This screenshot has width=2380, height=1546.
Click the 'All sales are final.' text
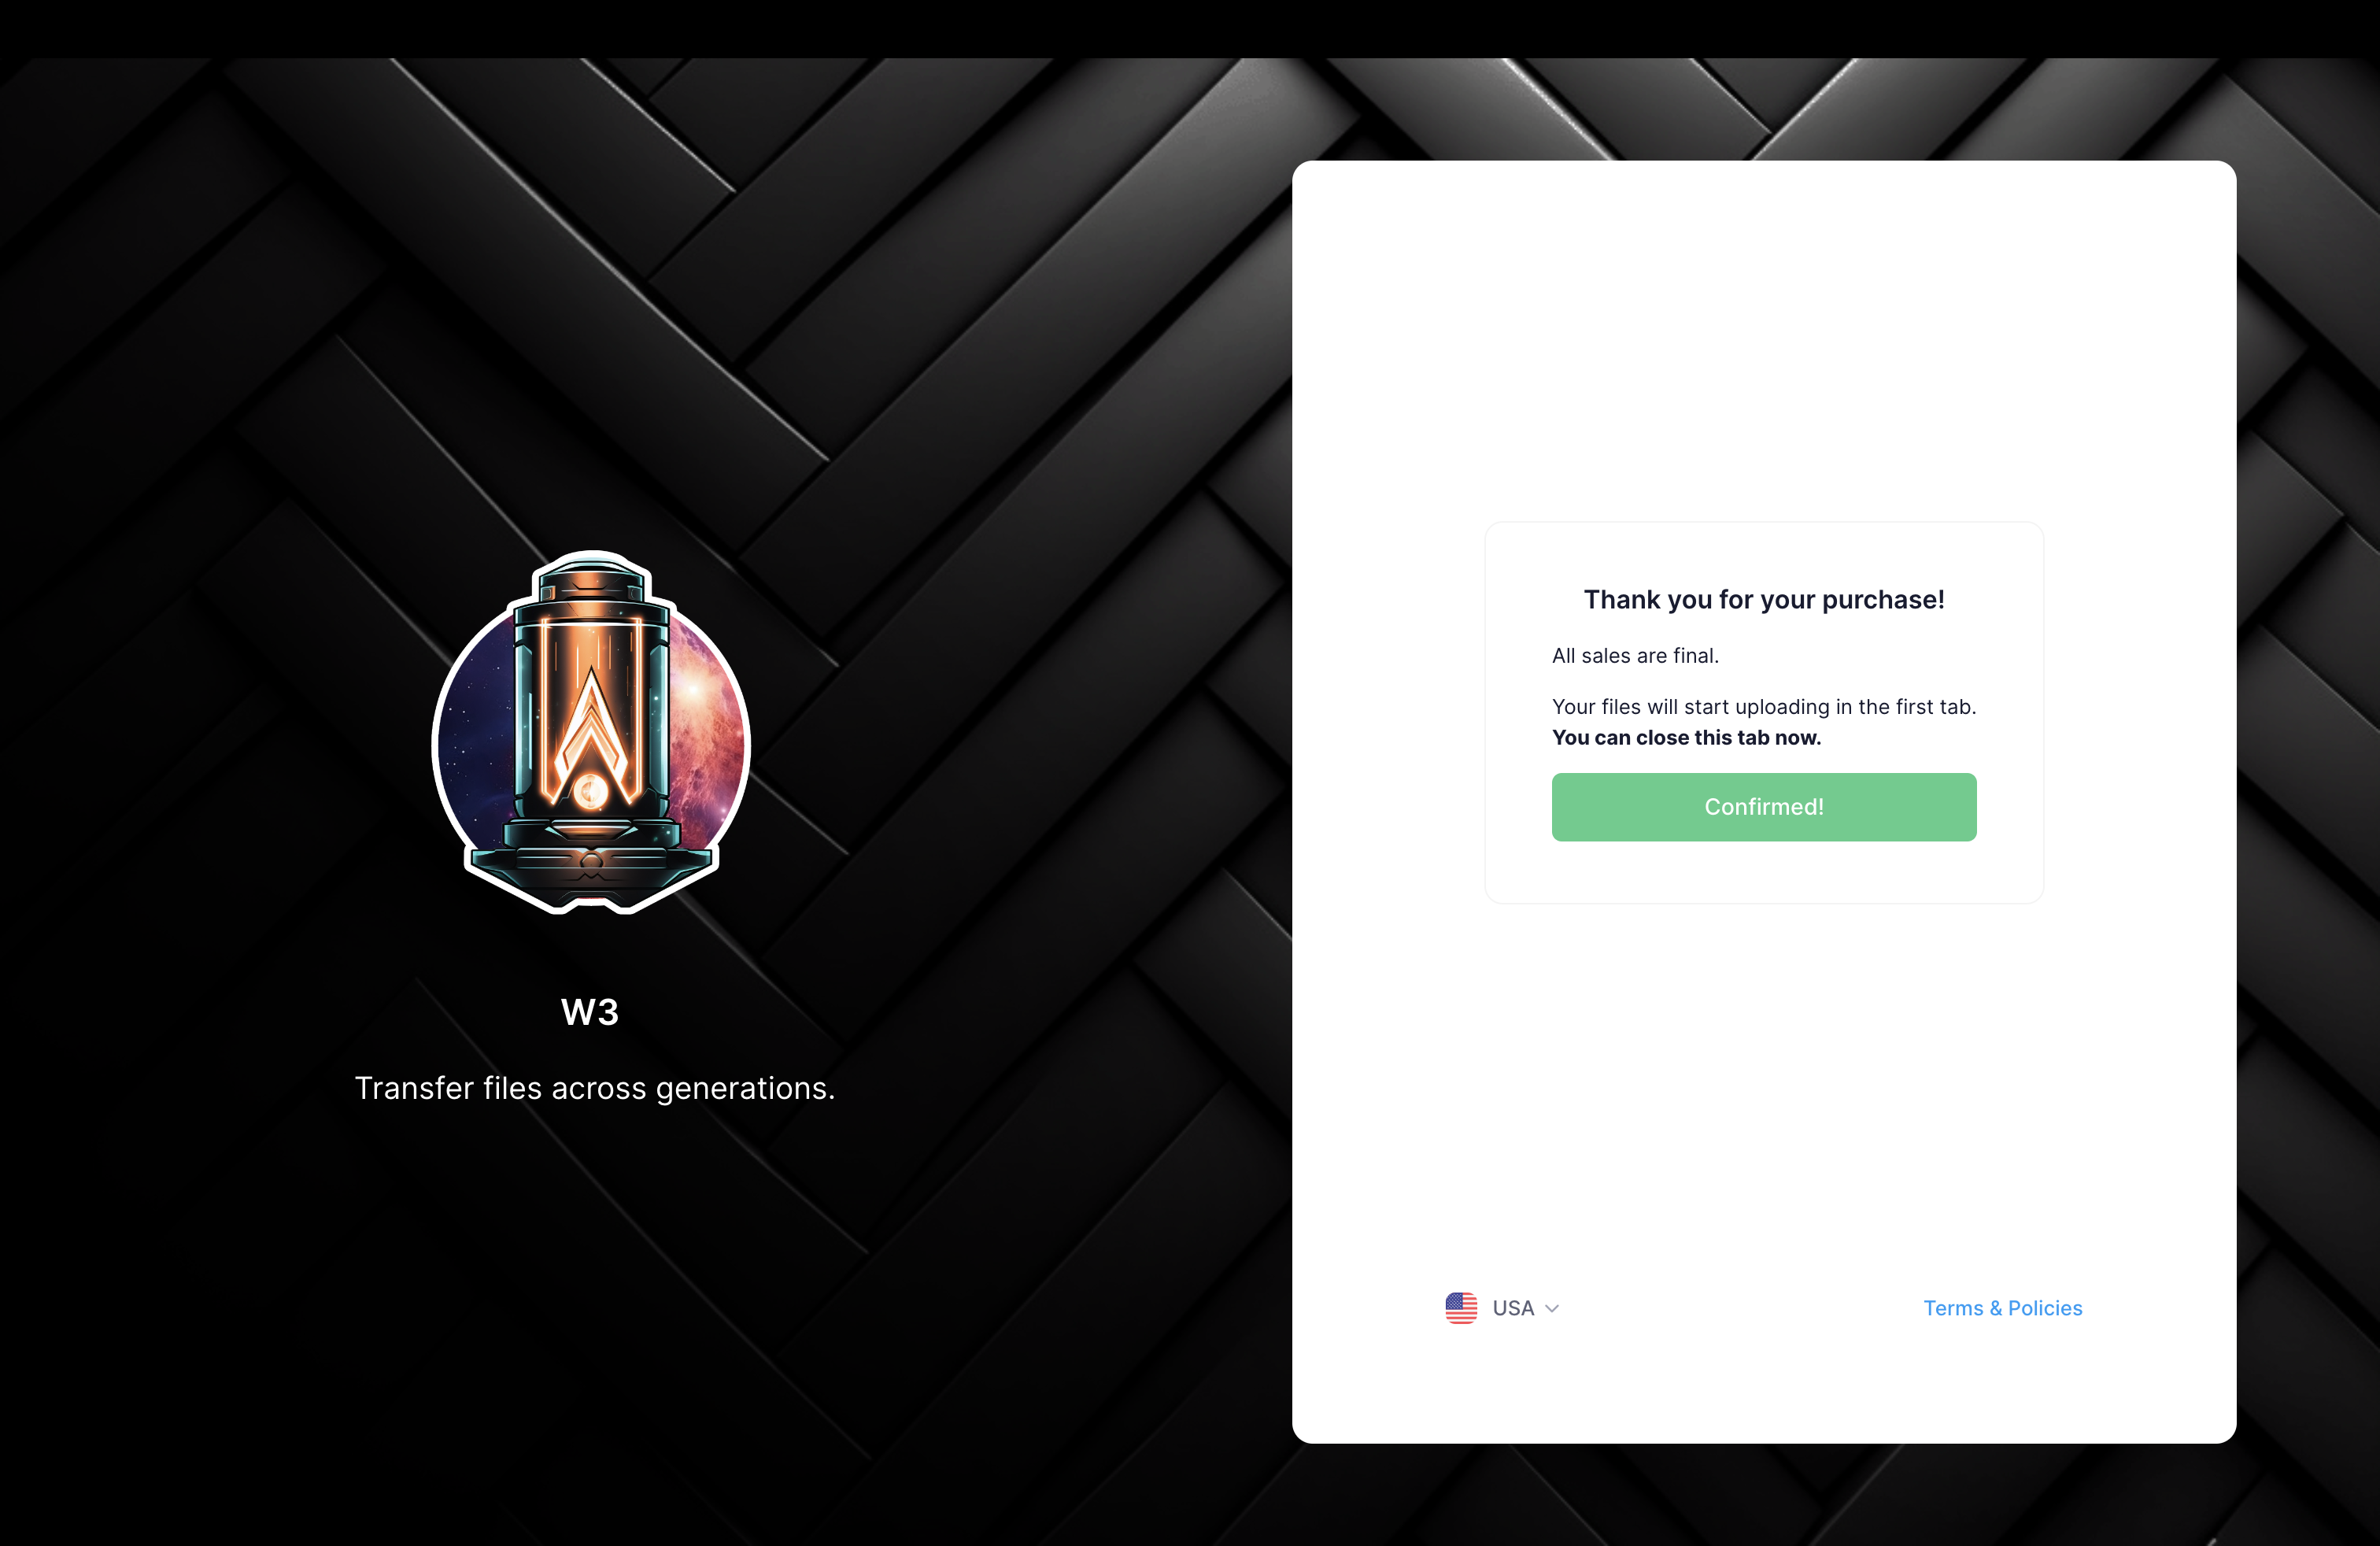point(1635,656)
